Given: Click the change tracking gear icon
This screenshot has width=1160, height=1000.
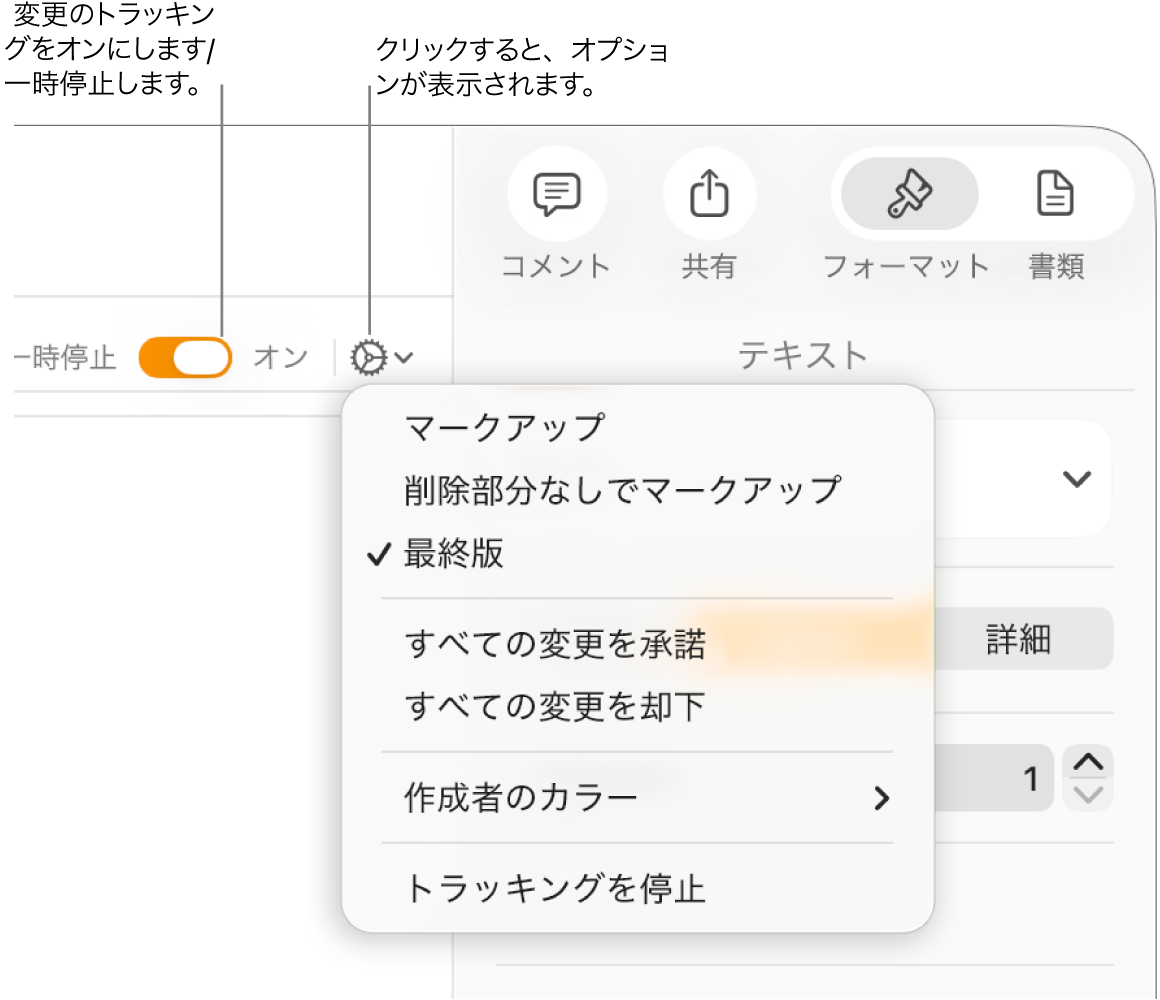Looking at the screenshot, I should (x=369, y=357).
